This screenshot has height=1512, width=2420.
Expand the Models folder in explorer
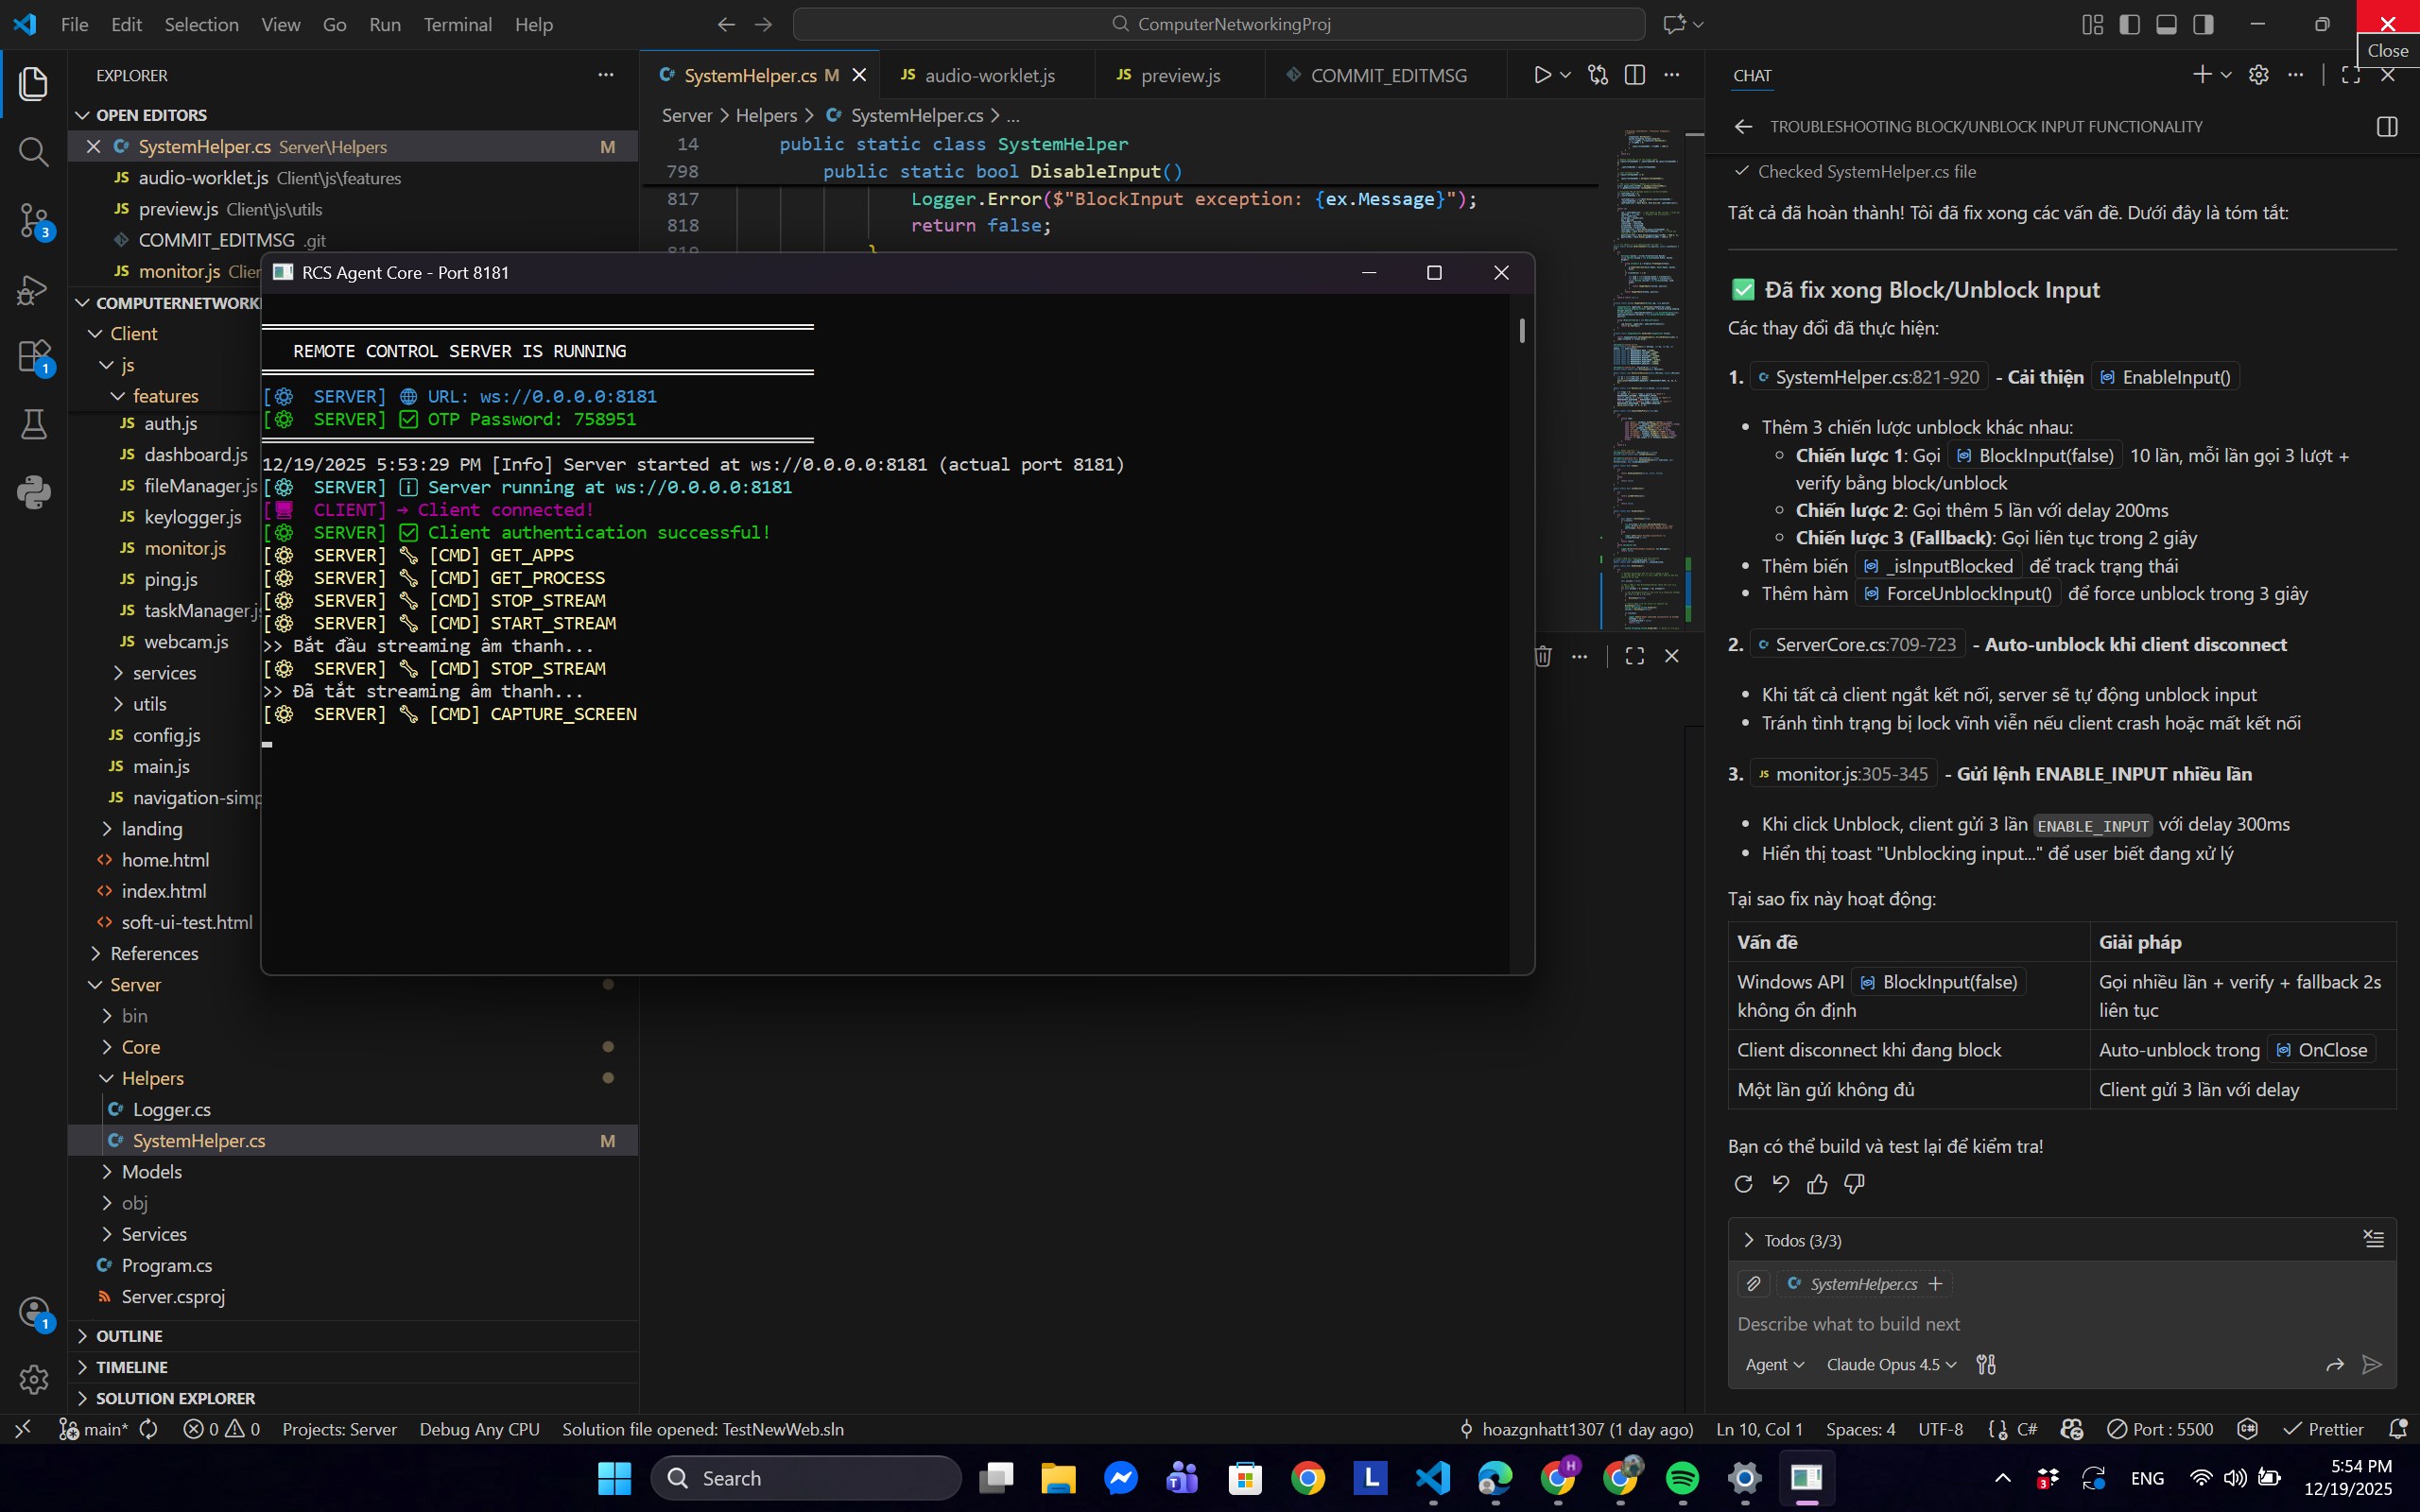tap(151, 1171)
